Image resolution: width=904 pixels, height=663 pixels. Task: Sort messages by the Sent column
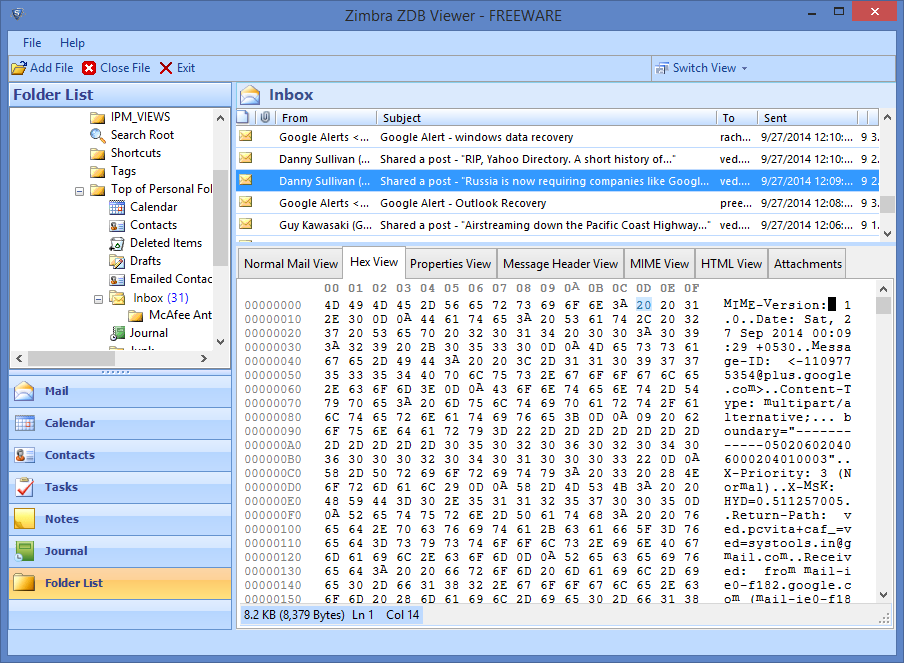807,118
